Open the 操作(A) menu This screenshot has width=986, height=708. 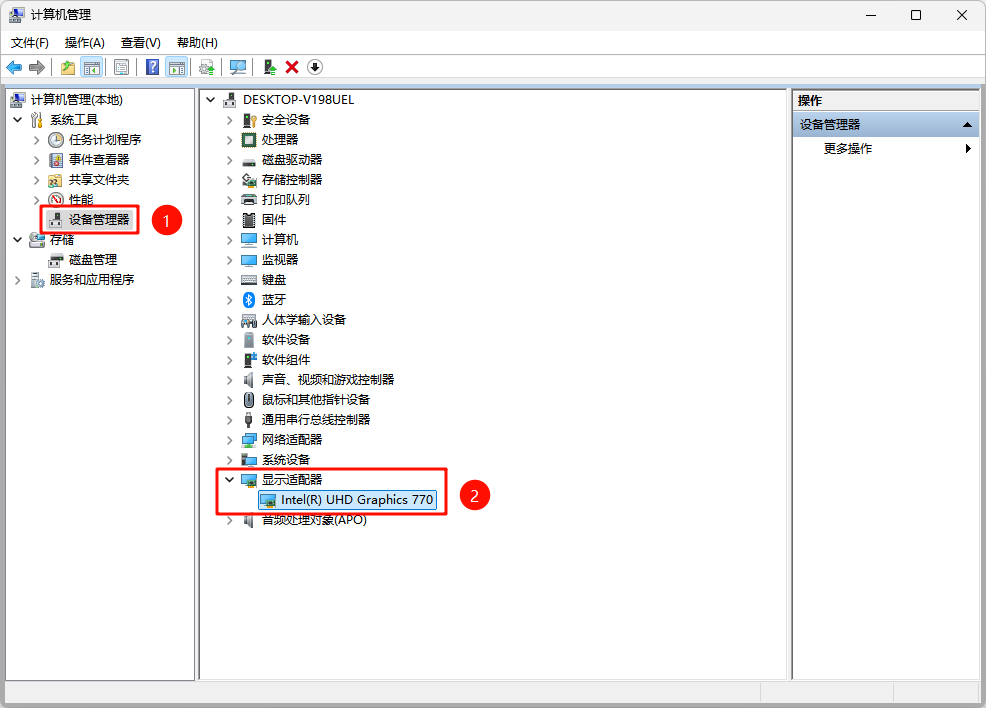tap(84, 43)
